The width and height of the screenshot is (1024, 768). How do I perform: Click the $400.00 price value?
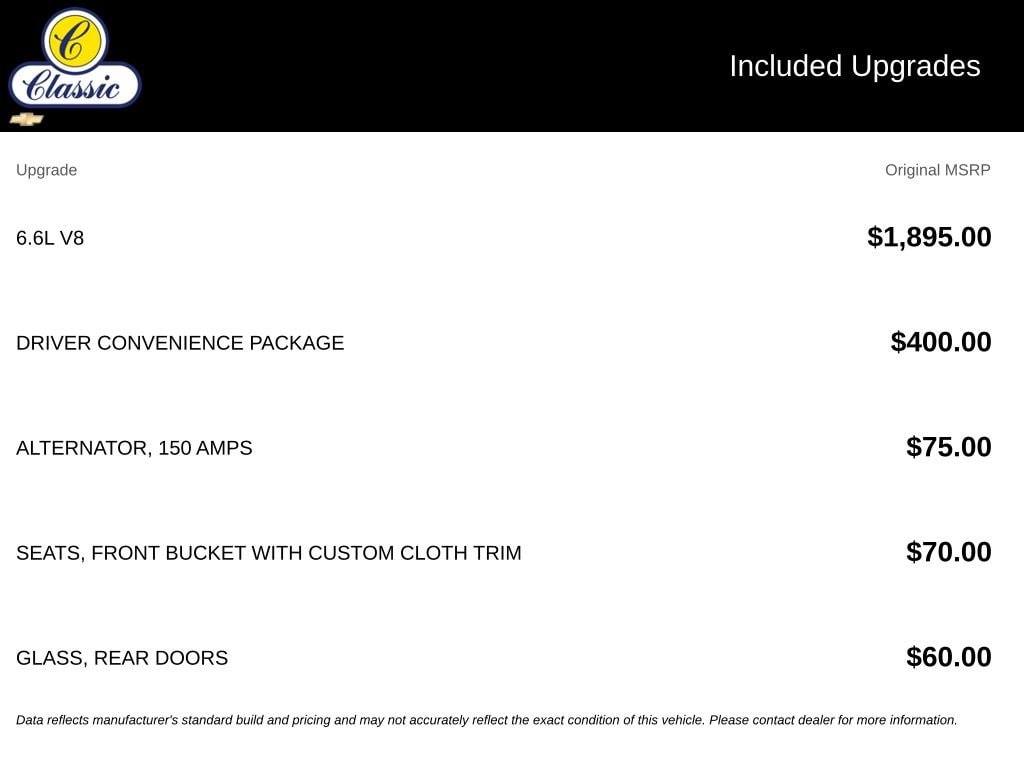[x=940, y=342]
